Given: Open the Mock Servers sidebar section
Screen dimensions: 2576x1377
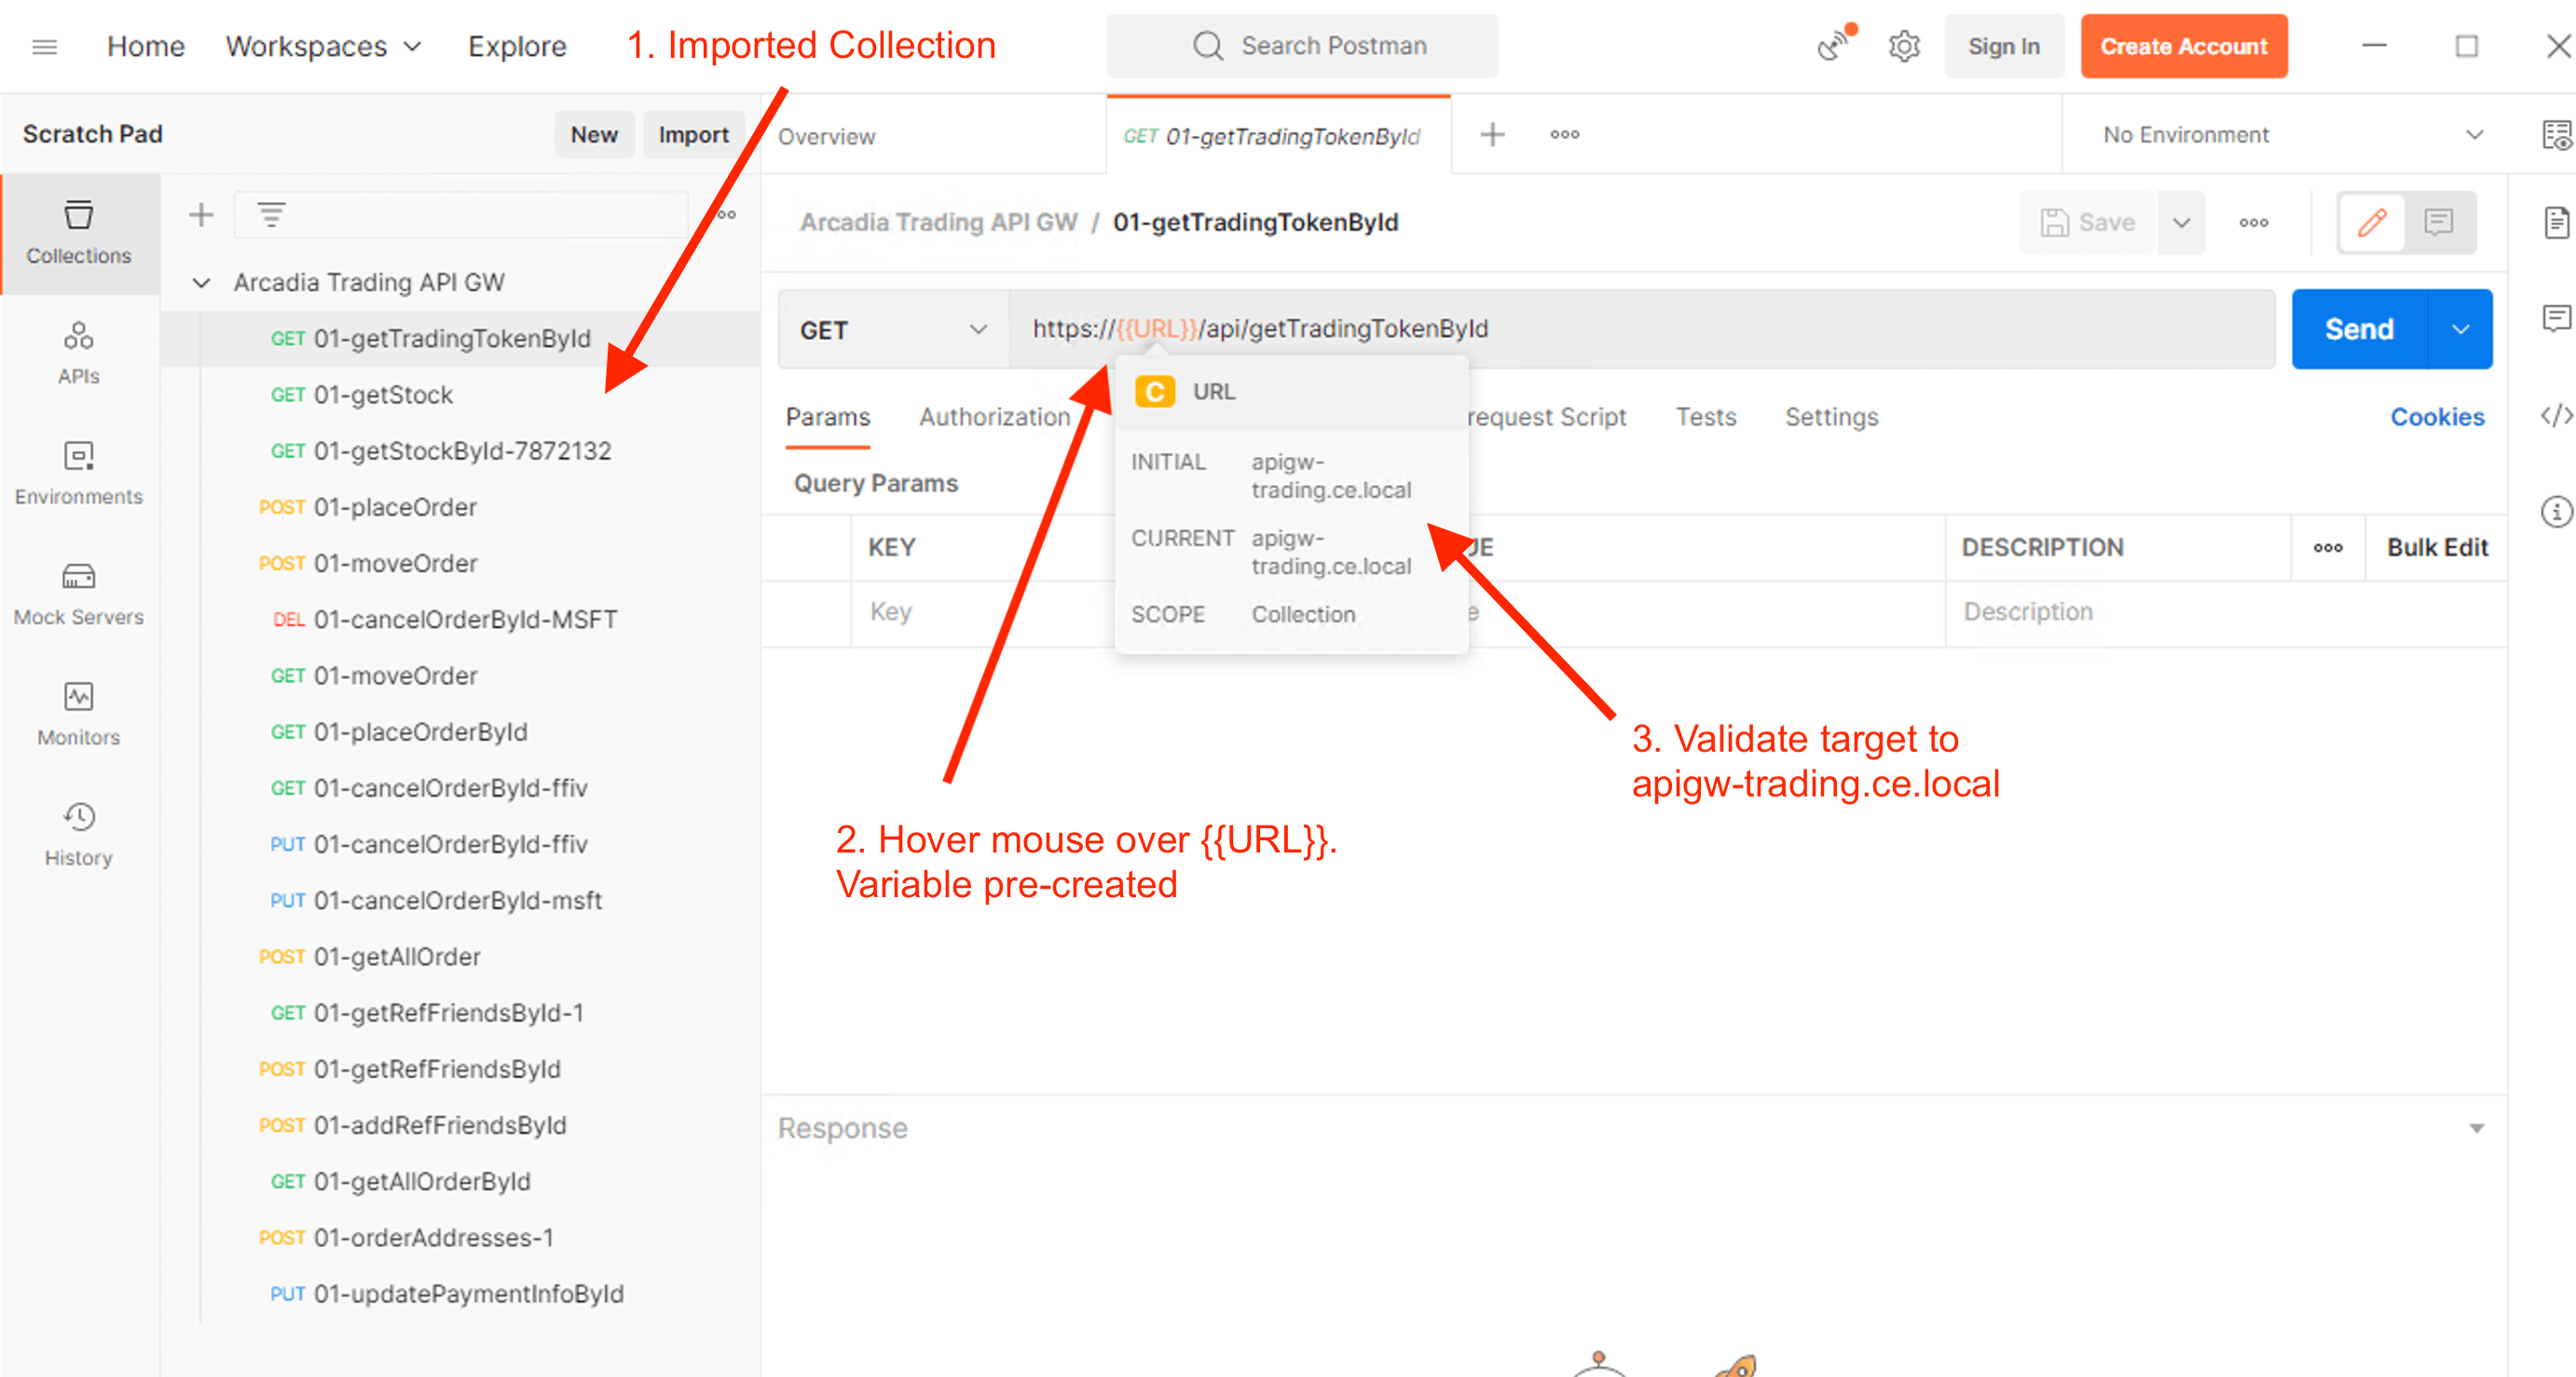Looking at the screenshot, I should click(x=78, y=594).
